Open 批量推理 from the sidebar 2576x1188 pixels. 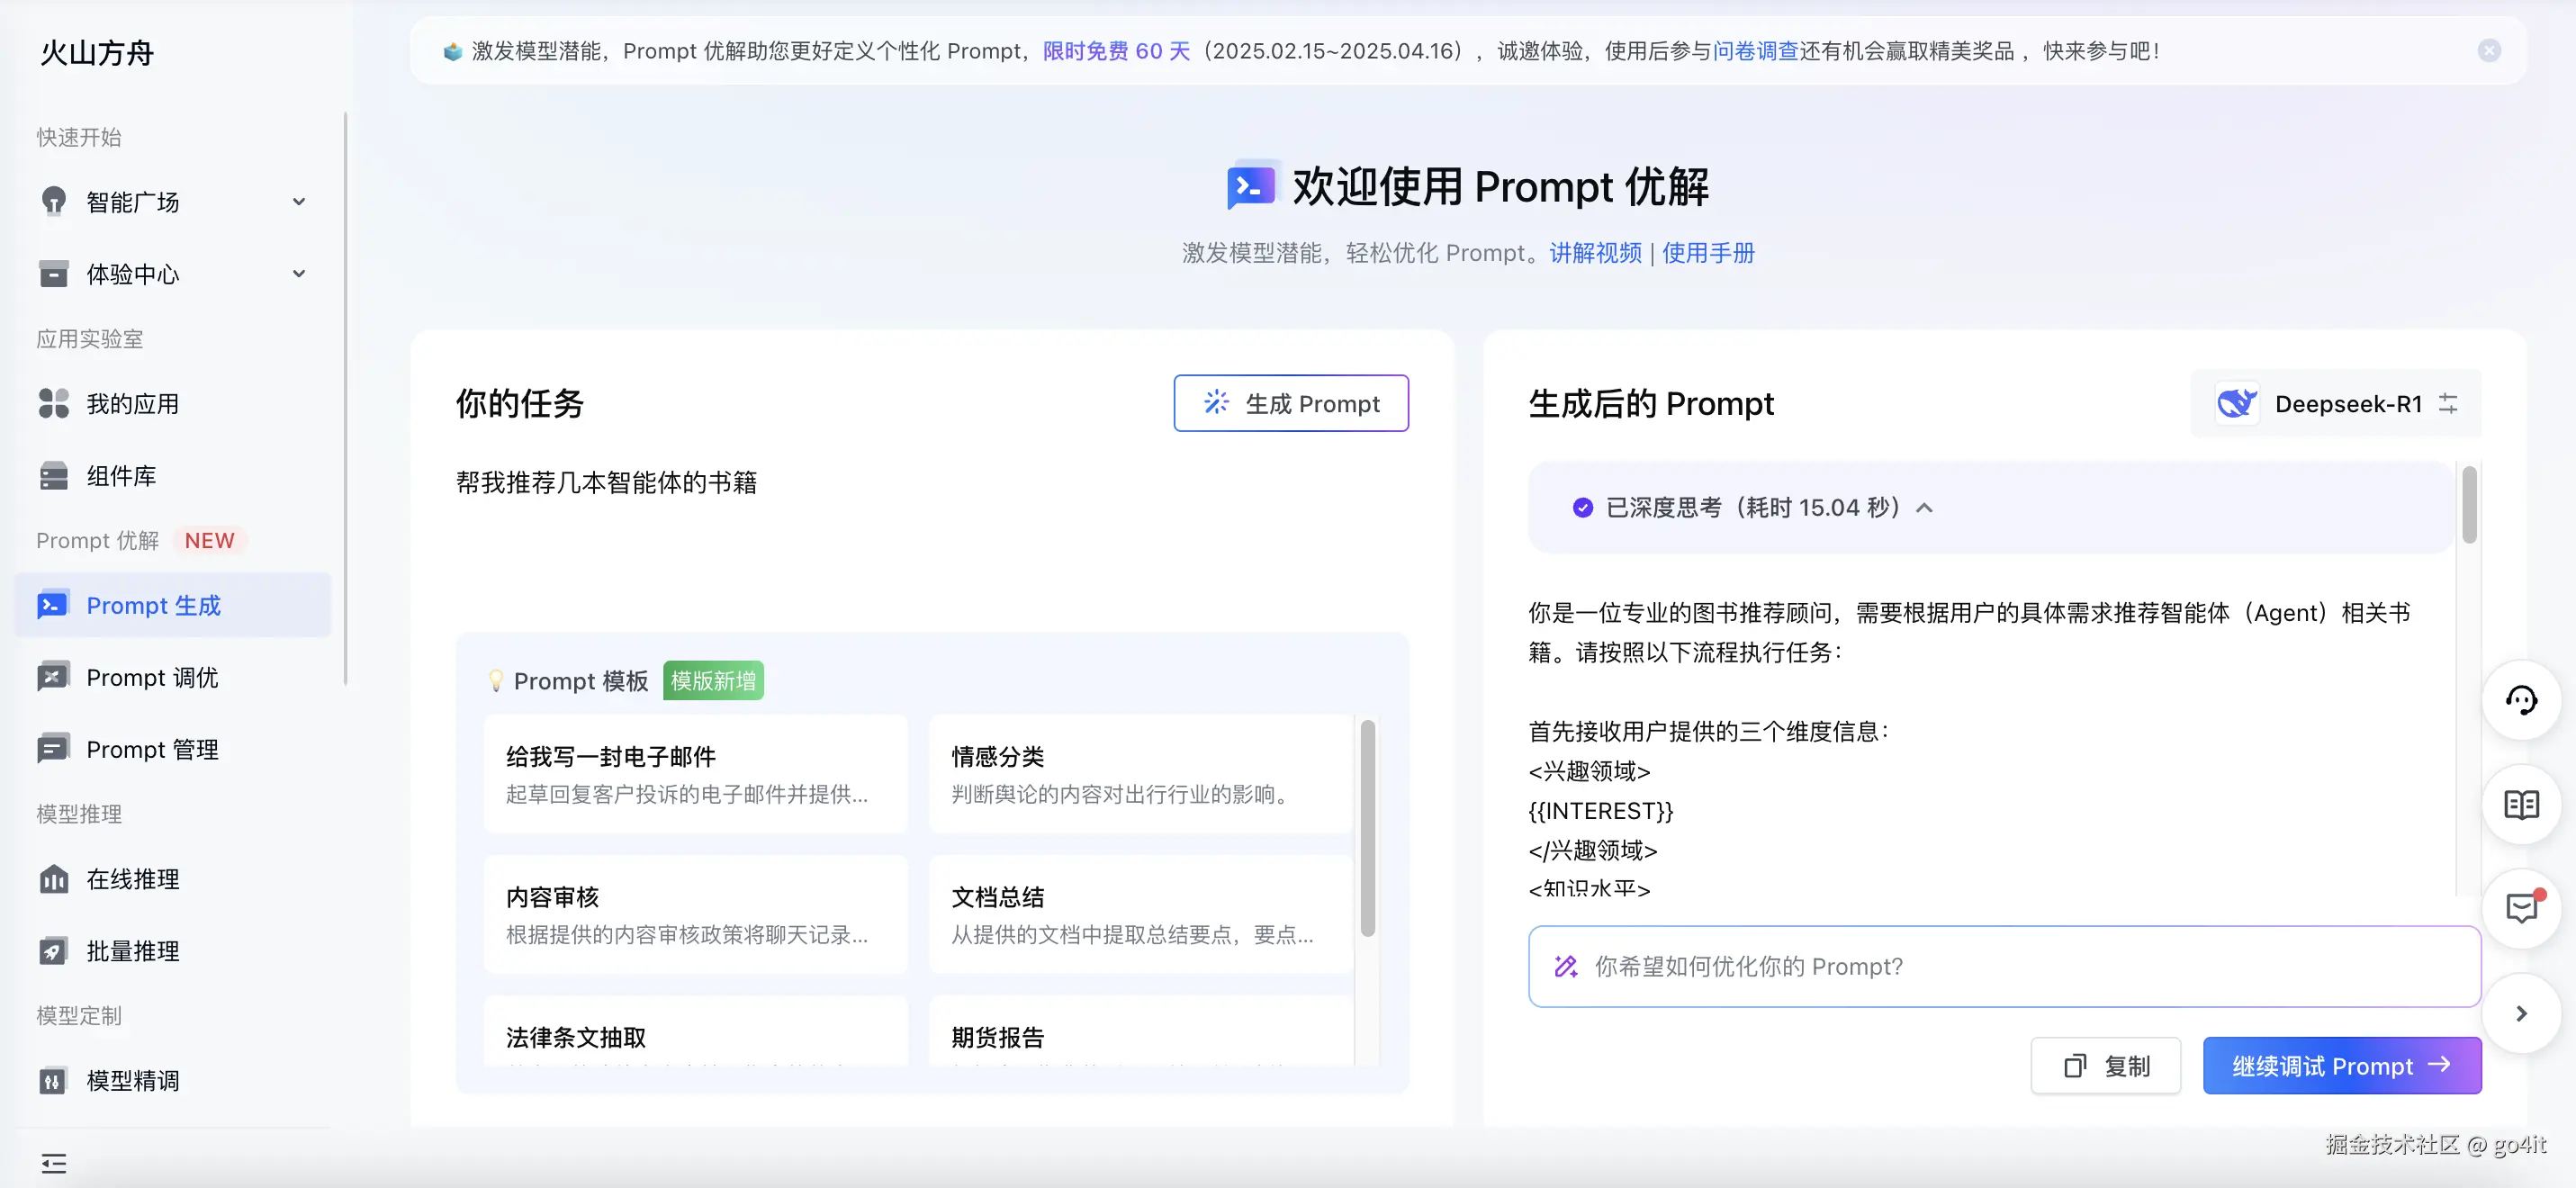tap(133, 951)
